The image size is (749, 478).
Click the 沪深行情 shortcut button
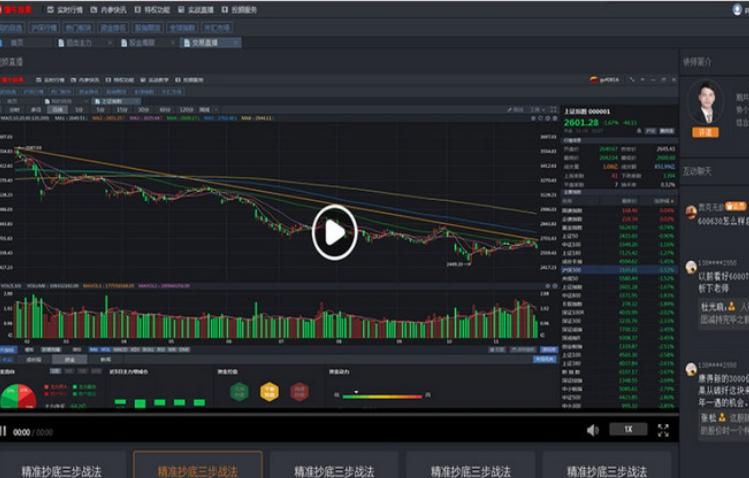[43, 28]
